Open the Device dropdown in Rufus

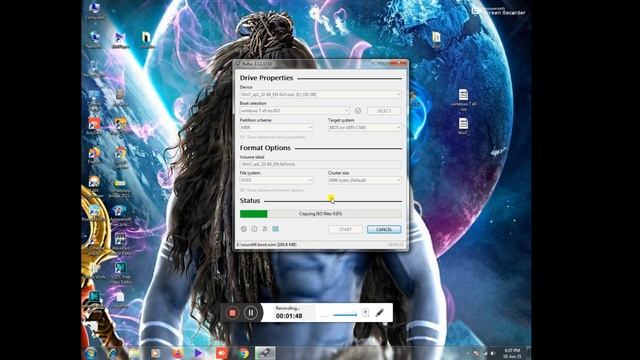pos(320,94)
